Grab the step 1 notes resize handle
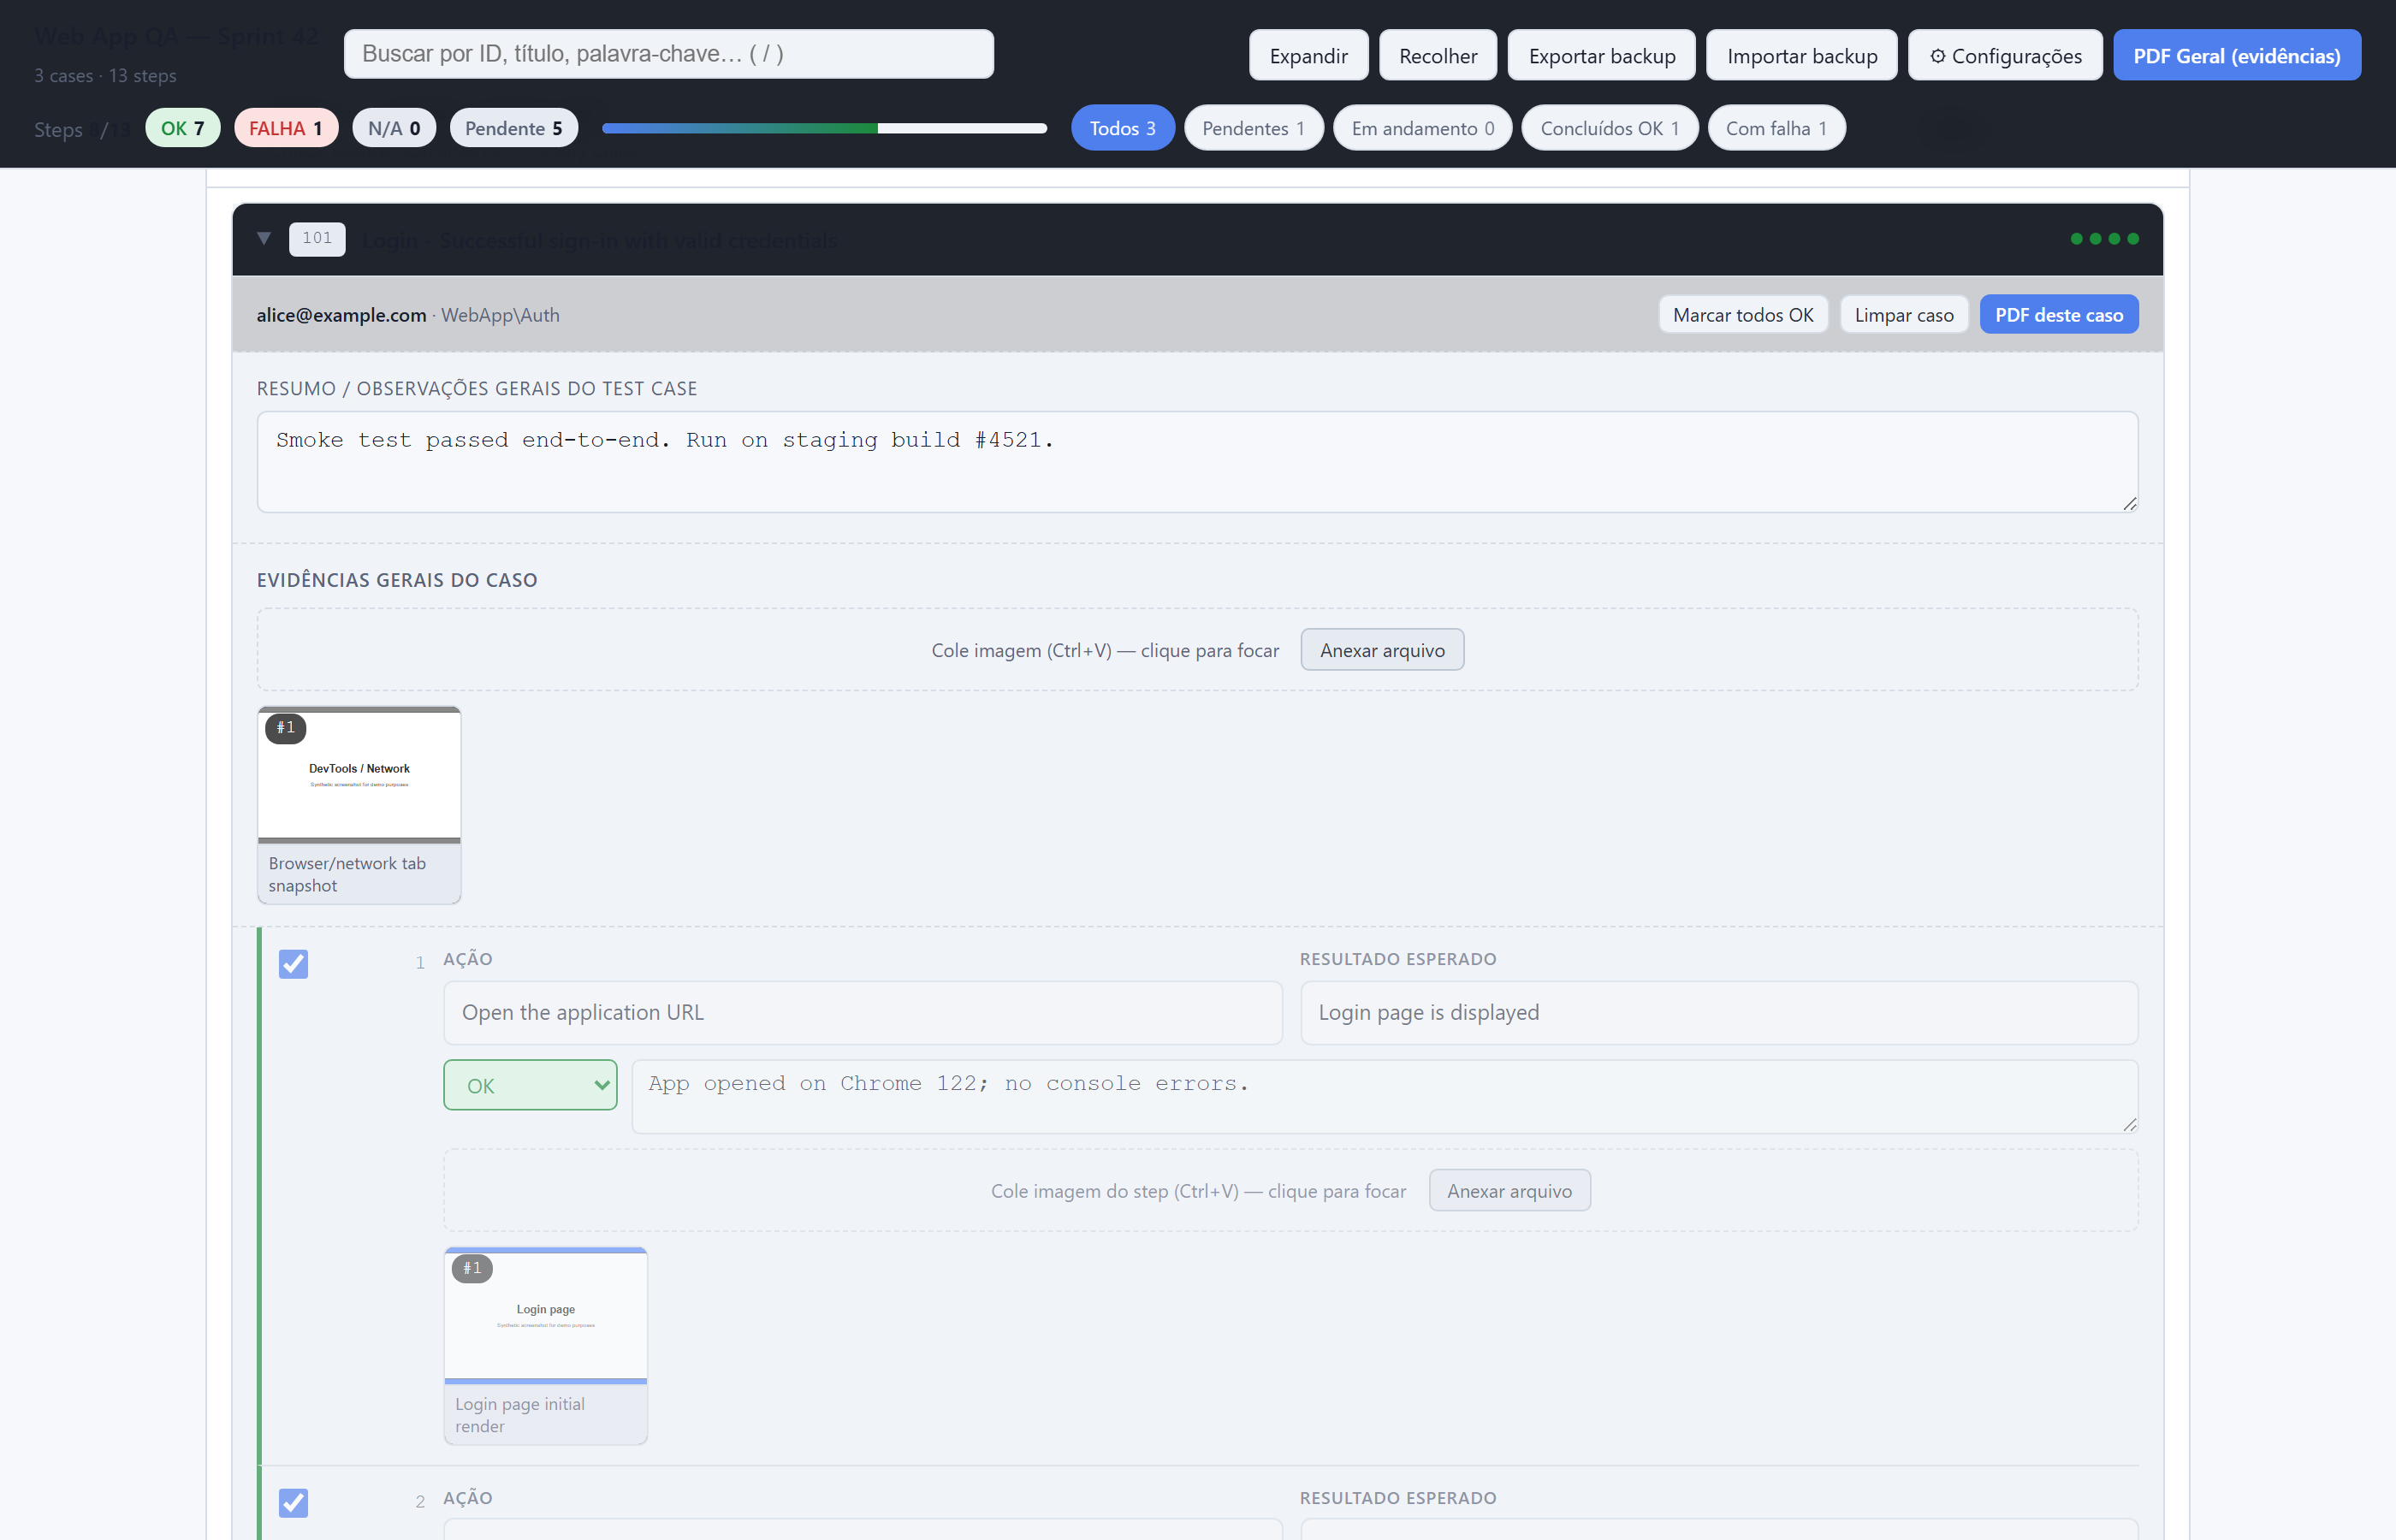This screenshot has width=2396, height=1540. click(x=2129, y=1125)
